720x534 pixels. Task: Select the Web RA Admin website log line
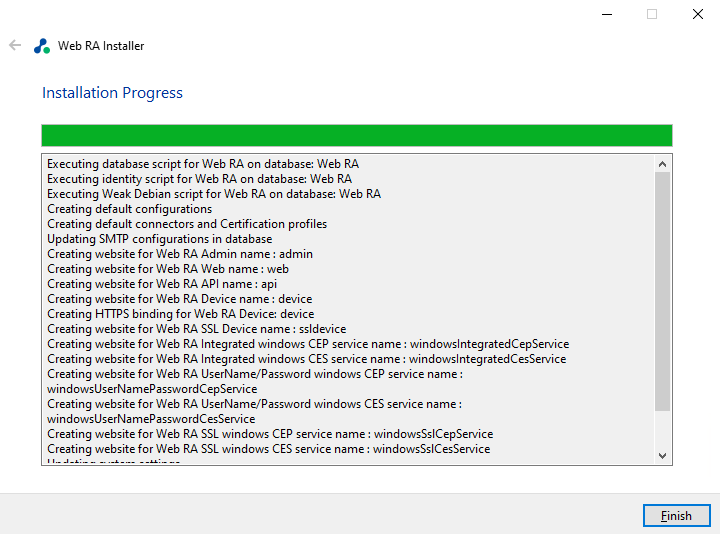click(180, 254)
